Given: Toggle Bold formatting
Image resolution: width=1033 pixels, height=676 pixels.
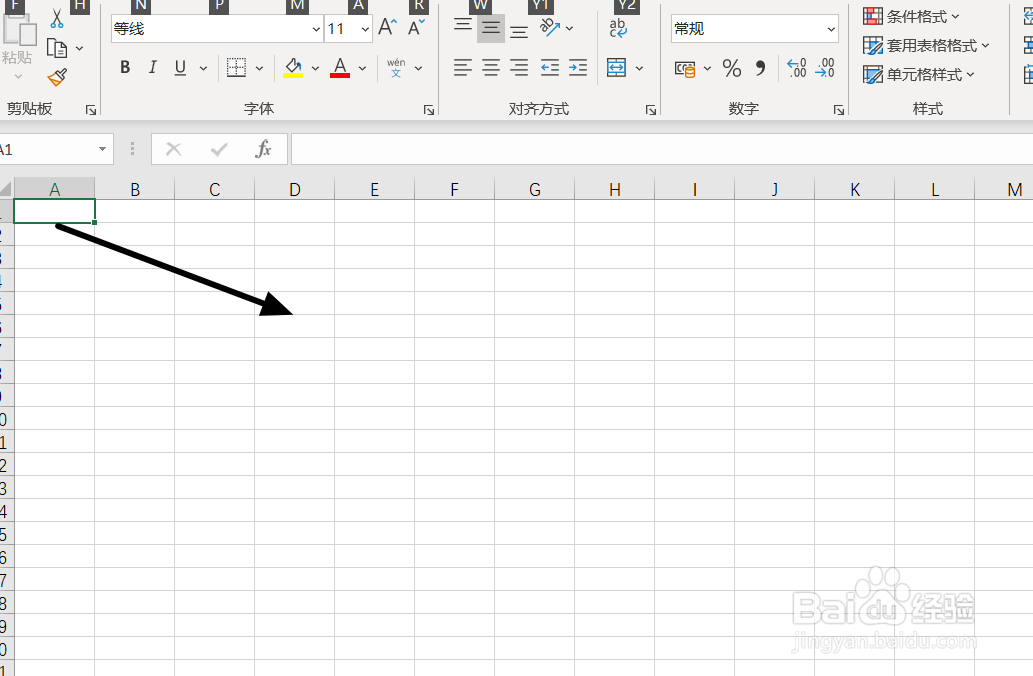Looking at the screenshot, I should [125, 67].
